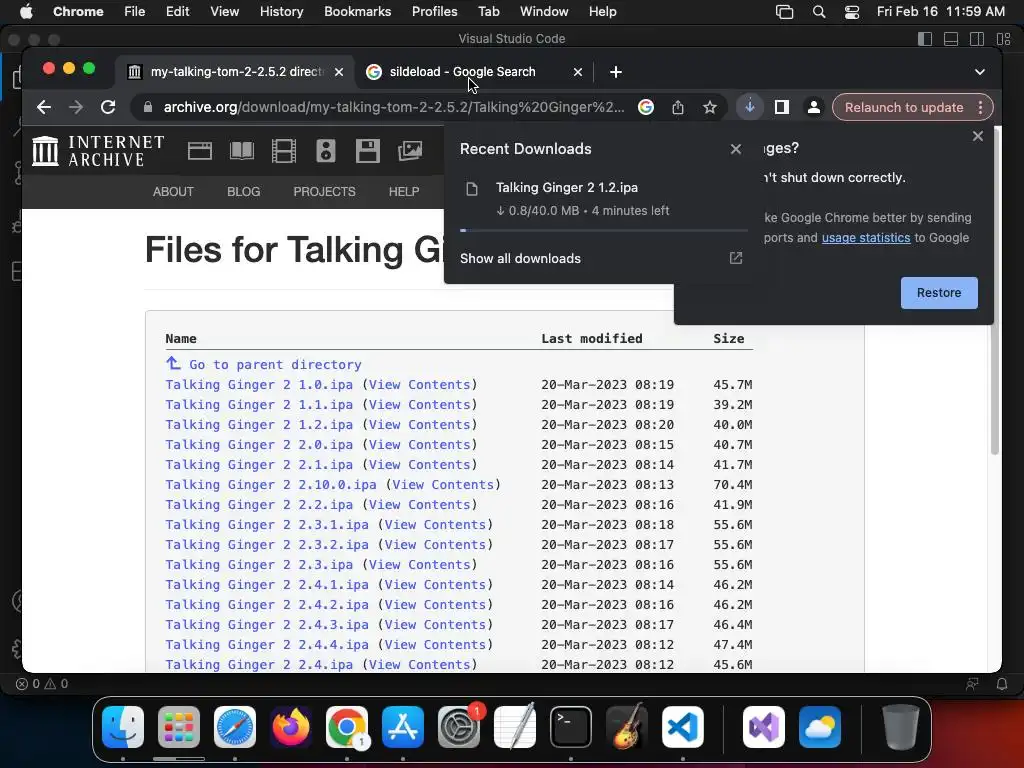1024x768 pixels.
Task: Click Restore button
Action: point(939,293)
